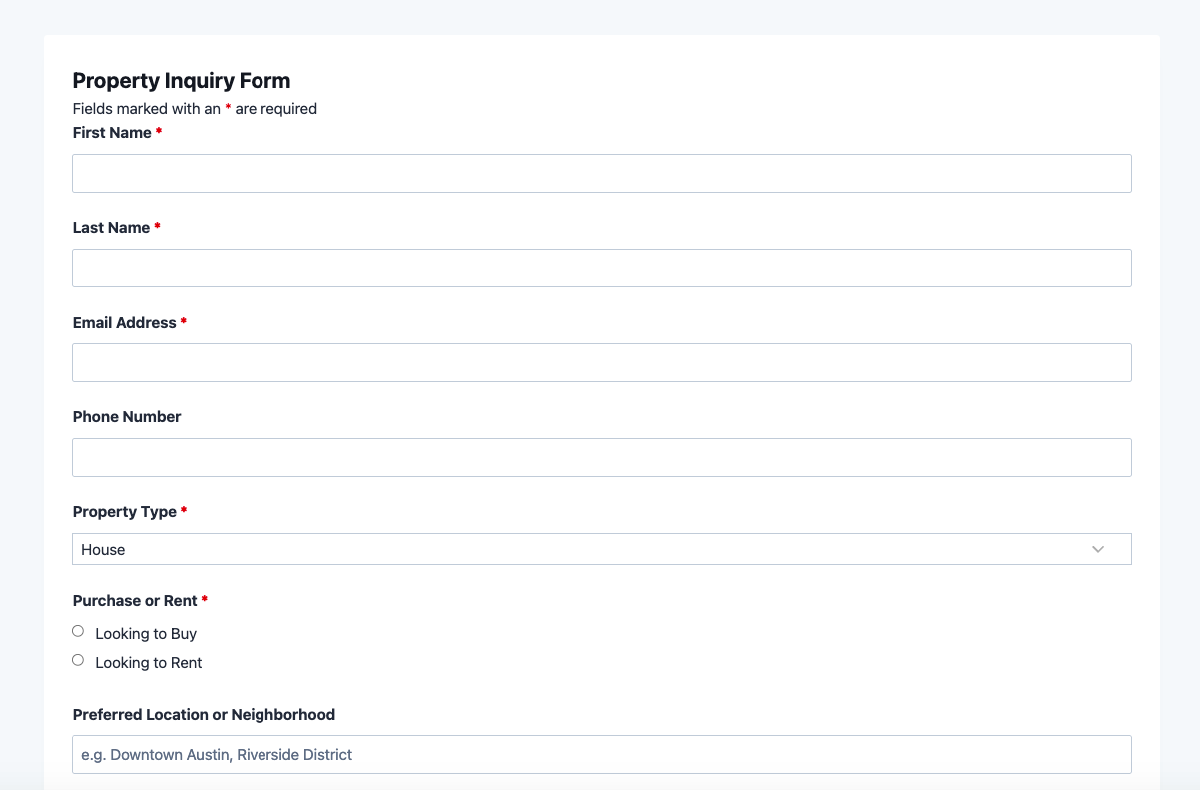Choose the Looking to Rent radio button
Screen dimensions: 1200x790
[78, 660]
